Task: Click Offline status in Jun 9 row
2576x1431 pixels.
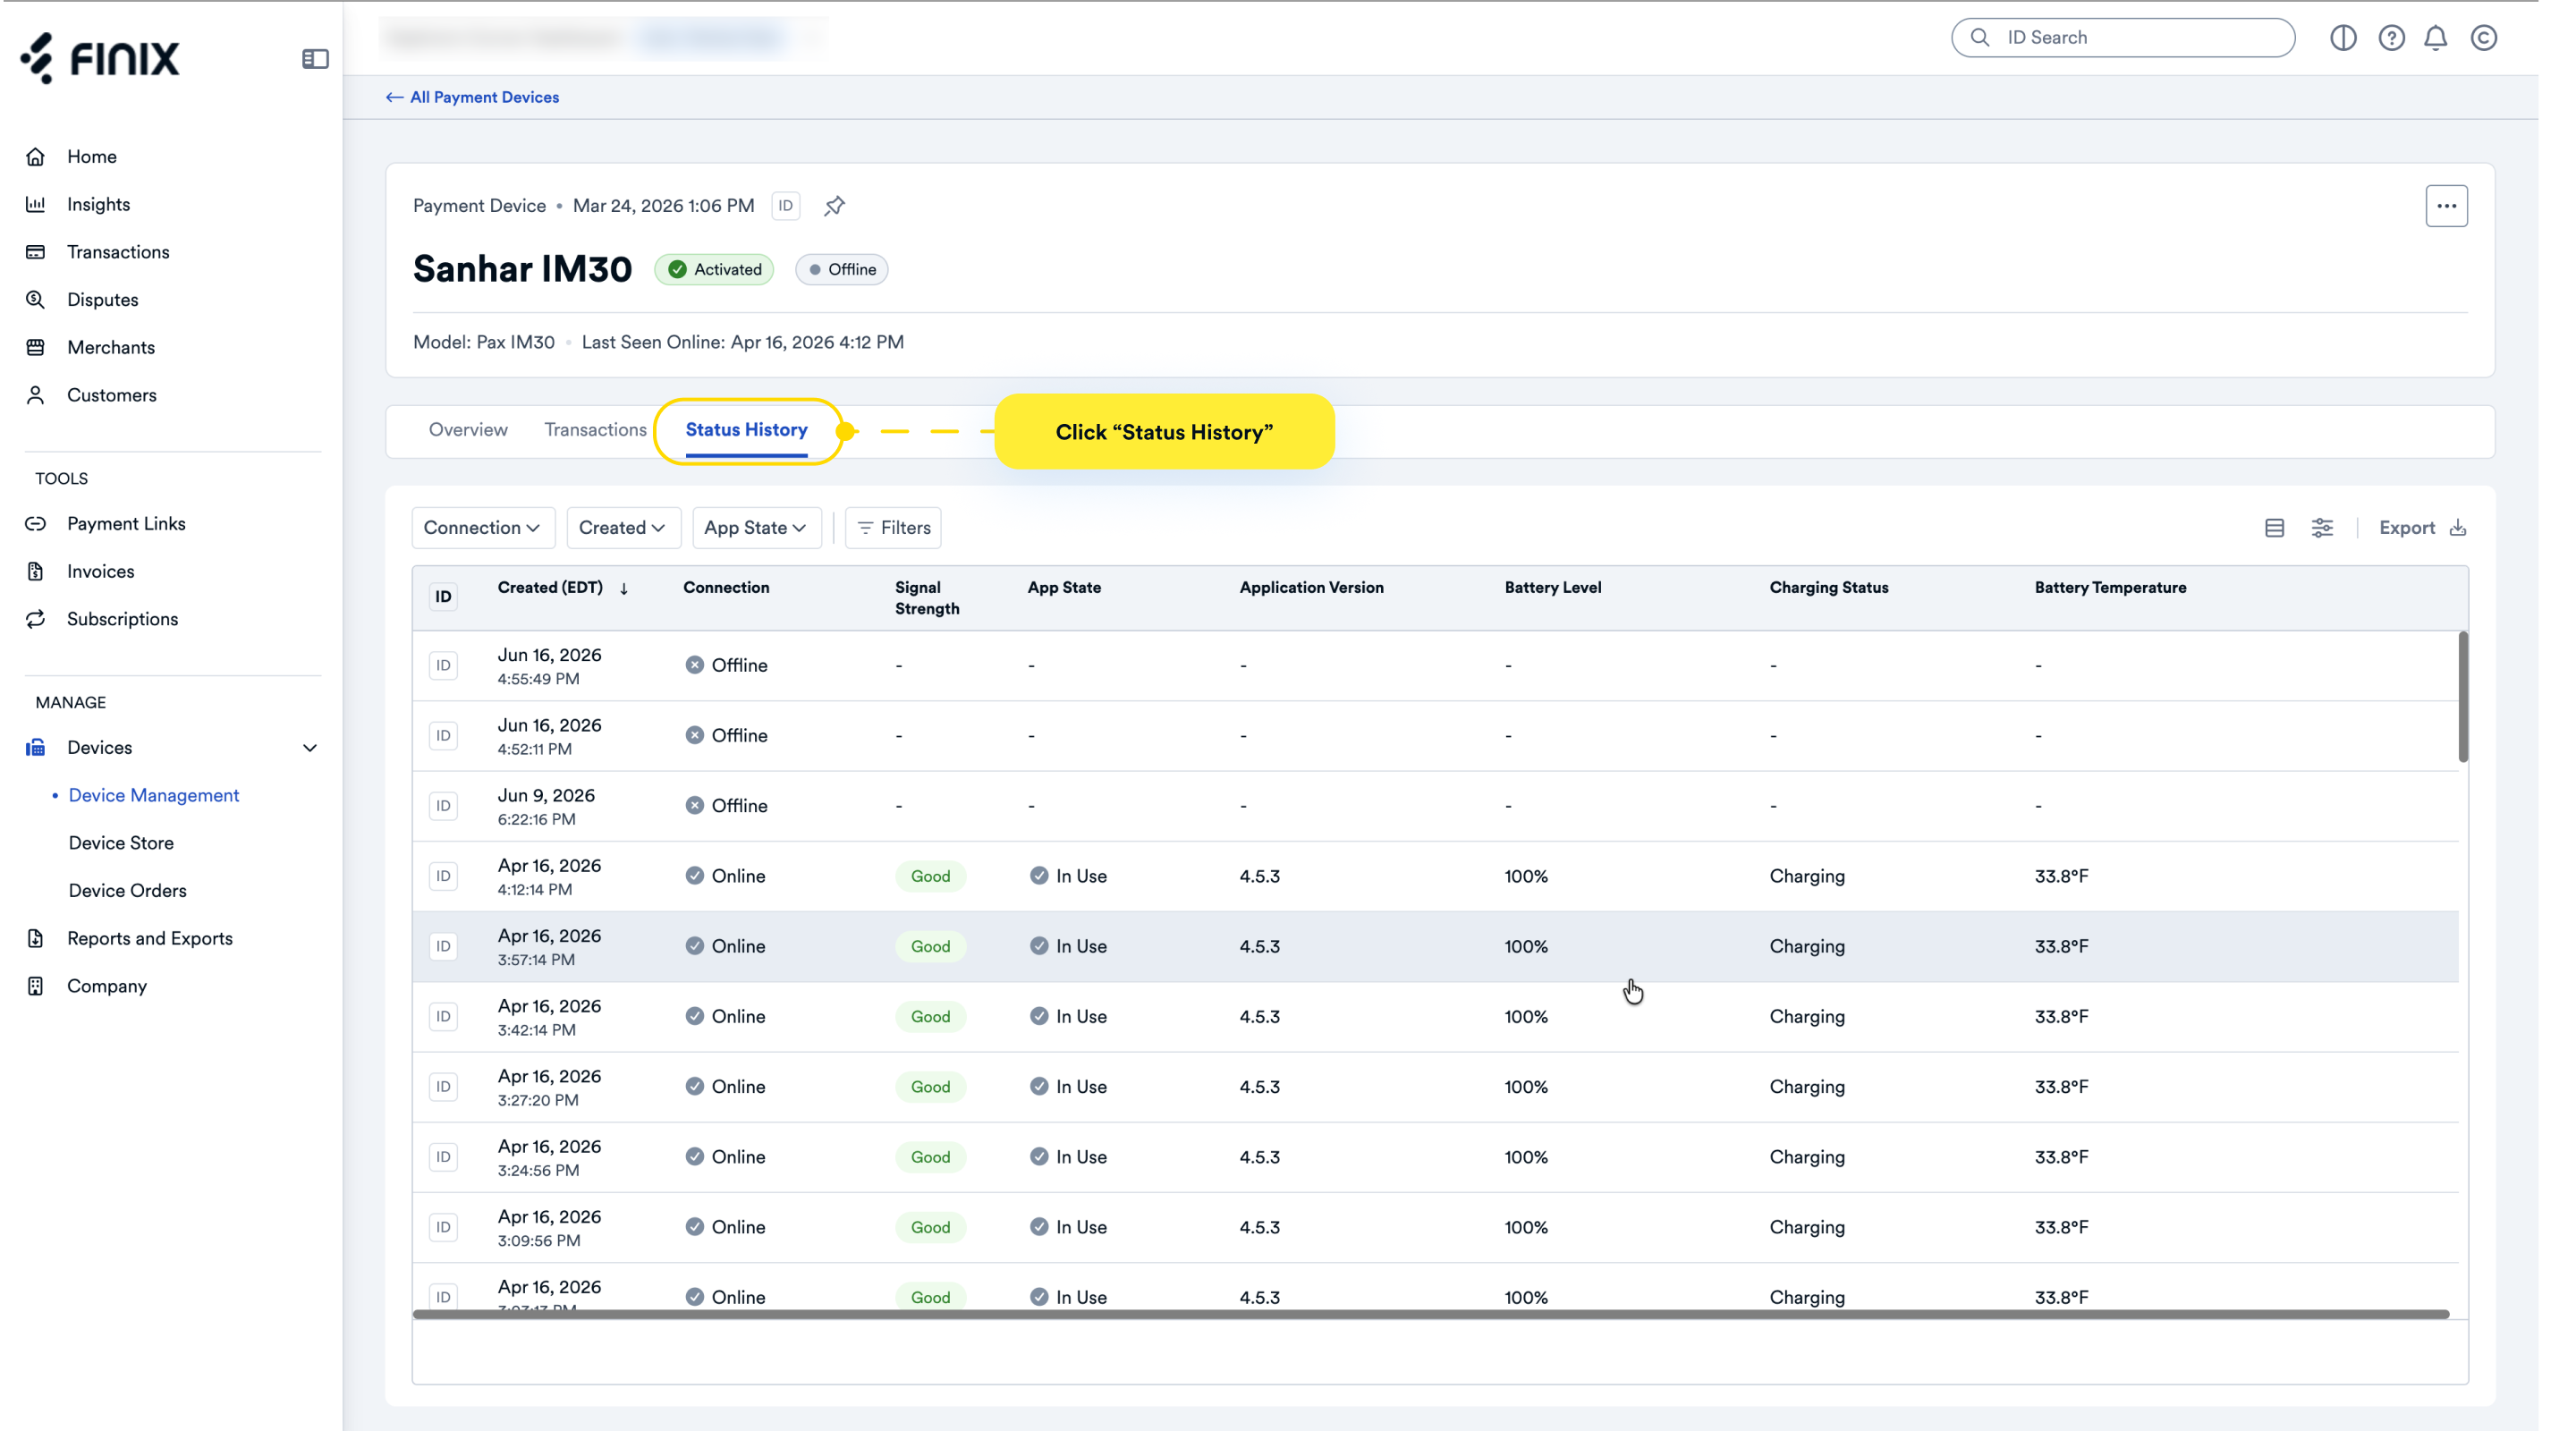Action: pos(726,806)
